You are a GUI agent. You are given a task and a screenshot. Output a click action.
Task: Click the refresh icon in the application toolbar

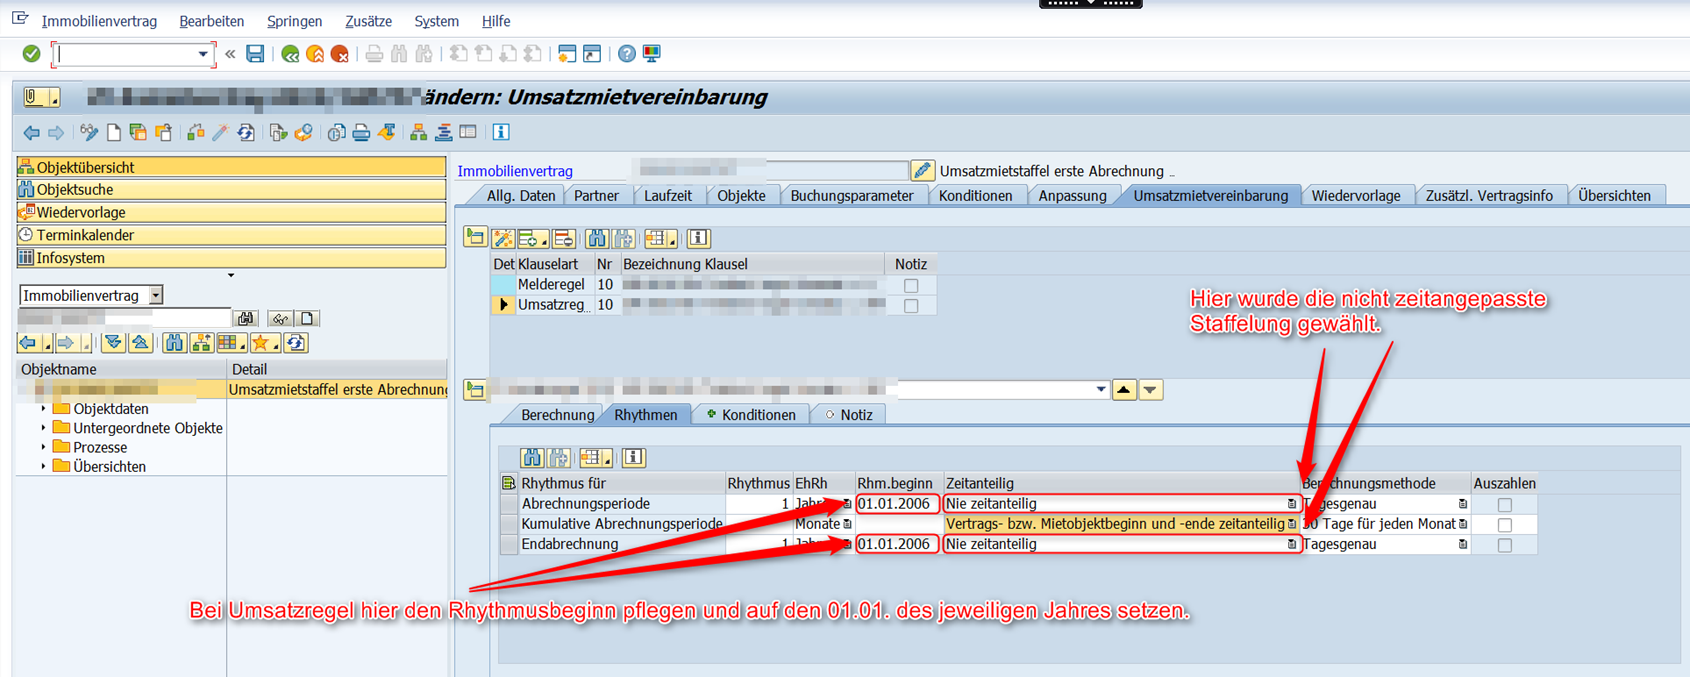(x=246, y=132)
